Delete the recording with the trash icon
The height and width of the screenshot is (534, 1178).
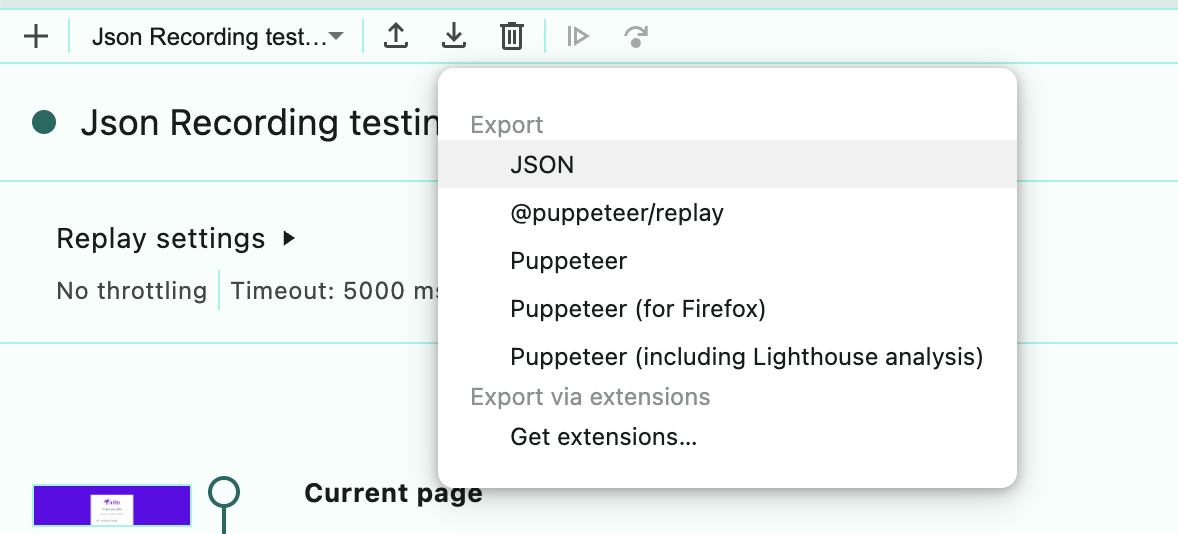(x=511, y=37)
